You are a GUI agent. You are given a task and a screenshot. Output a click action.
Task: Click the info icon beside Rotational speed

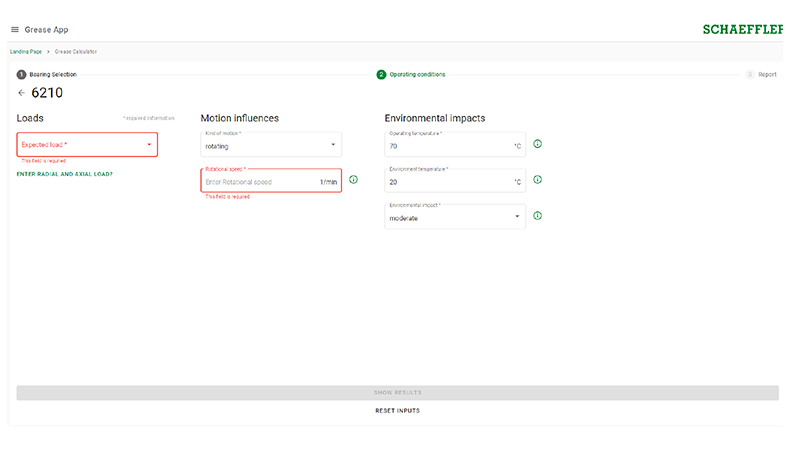pyautogui.click(x=353, y=180)
